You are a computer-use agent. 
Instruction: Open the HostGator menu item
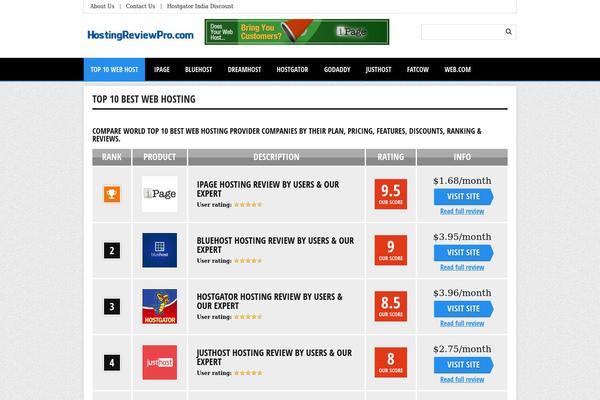[x=292, y=69]
